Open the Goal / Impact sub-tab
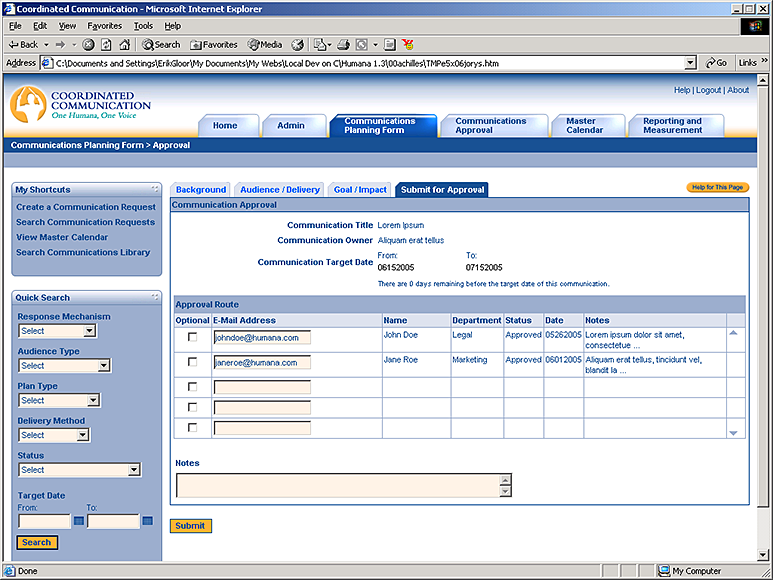 click(x=360, y=190)
